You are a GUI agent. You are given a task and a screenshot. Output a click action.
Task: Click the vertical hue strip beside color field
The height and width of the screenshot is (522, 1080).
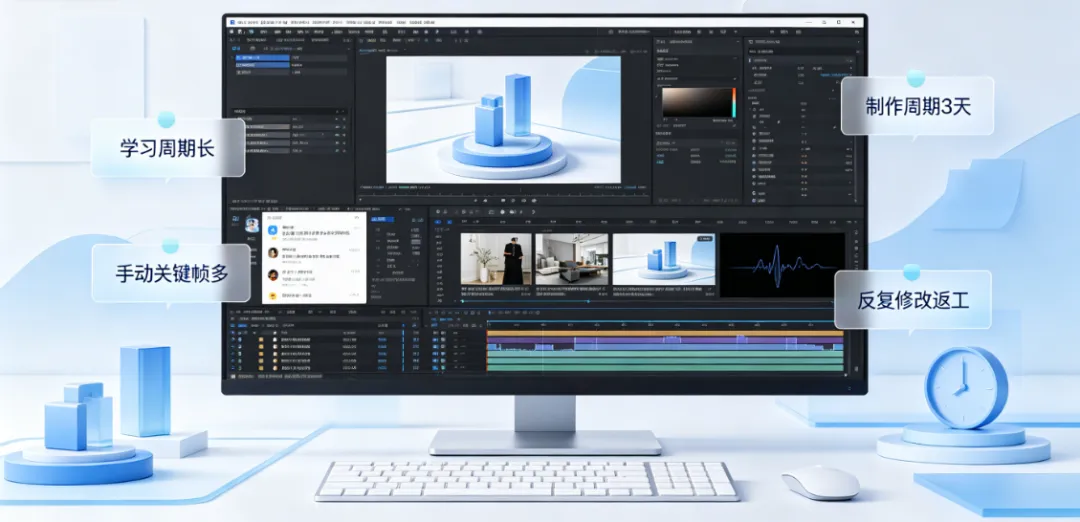pos(734,103)
